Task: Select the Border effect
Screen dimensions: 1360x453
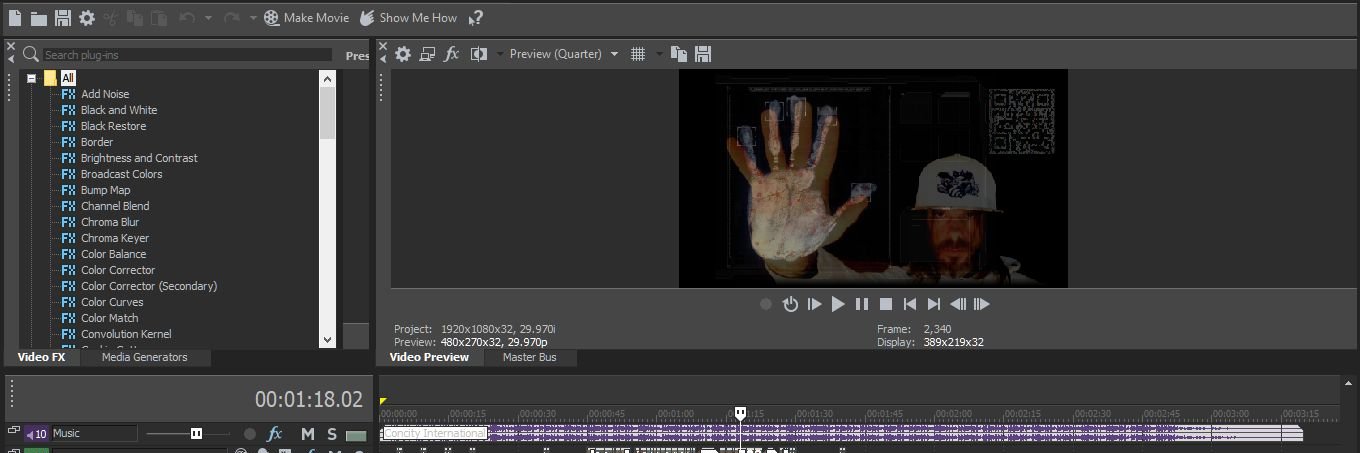Action: pos(97,142)
